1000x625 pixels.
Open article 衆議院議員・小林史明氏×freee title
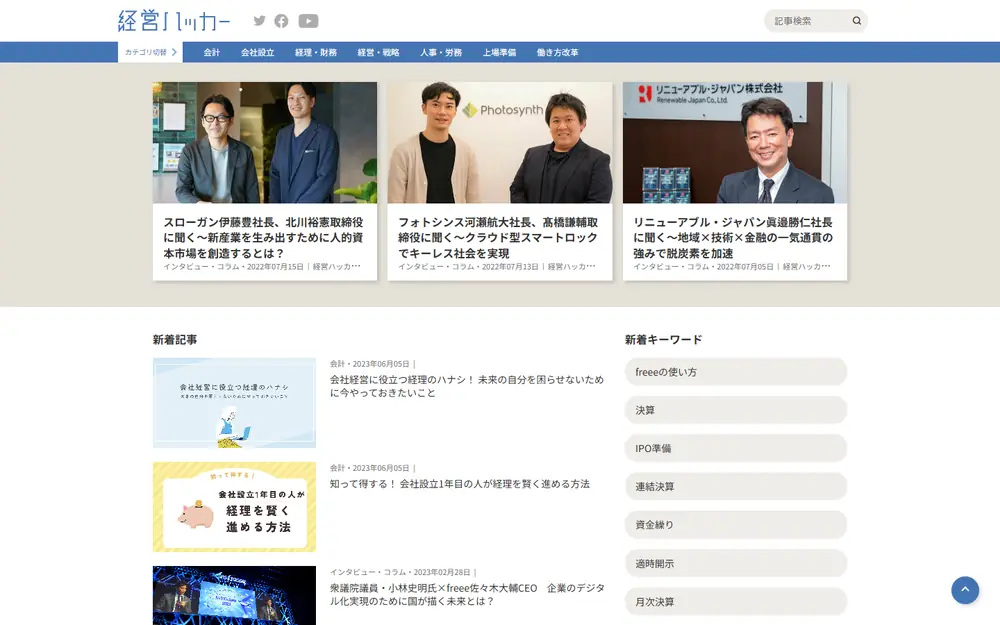pos(467,594)
